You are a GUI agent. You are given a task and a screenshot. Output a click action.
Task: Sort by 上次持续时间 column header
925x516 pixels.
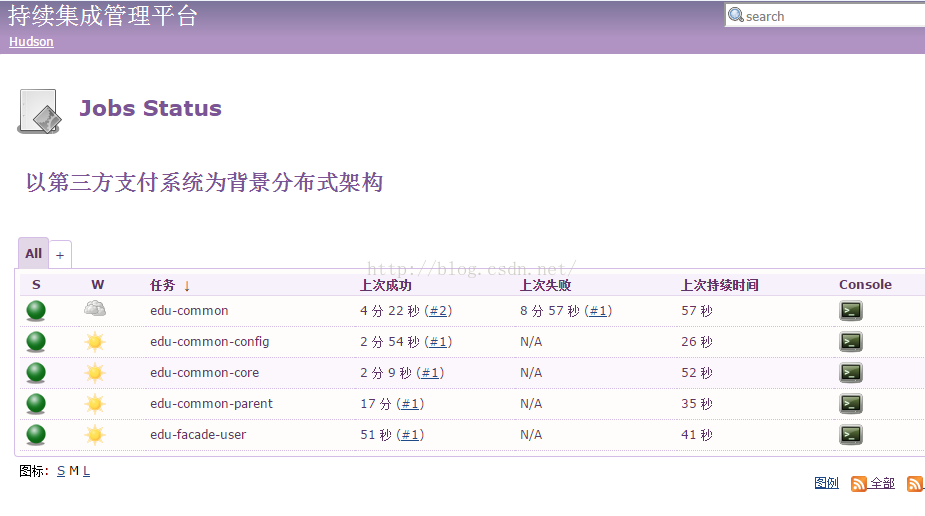720,285
